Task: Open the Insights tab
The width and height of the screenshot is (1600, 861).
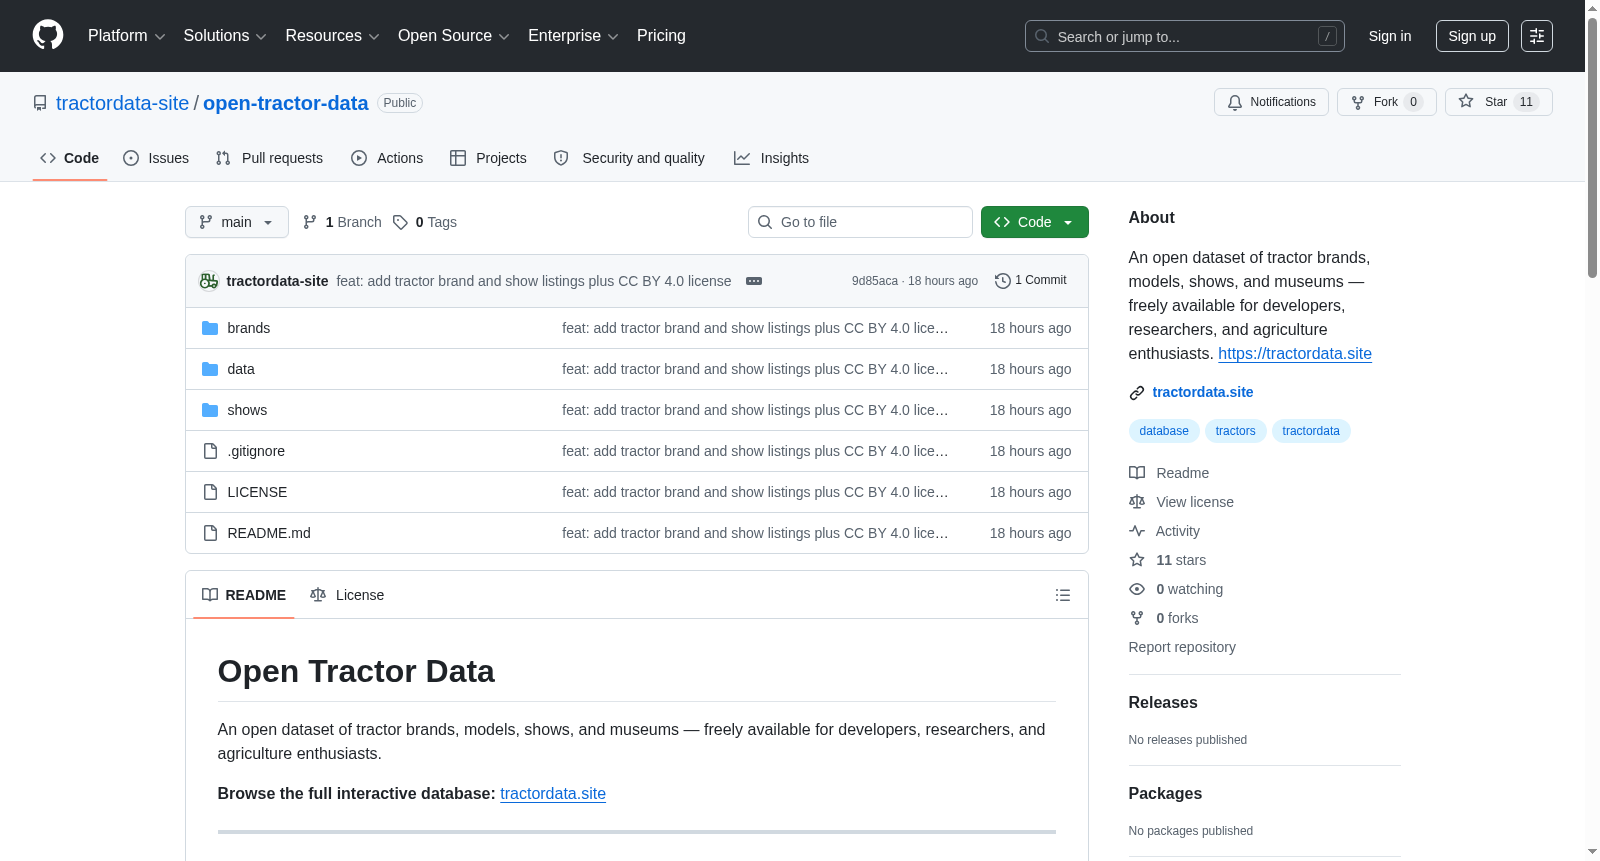Action: click(771, 158)
